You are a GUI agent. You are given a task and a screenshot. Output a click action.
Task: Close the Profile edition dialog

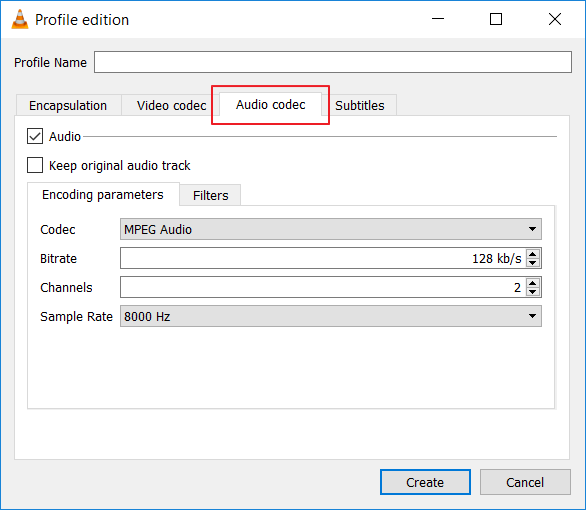click(x=555, y=19)
